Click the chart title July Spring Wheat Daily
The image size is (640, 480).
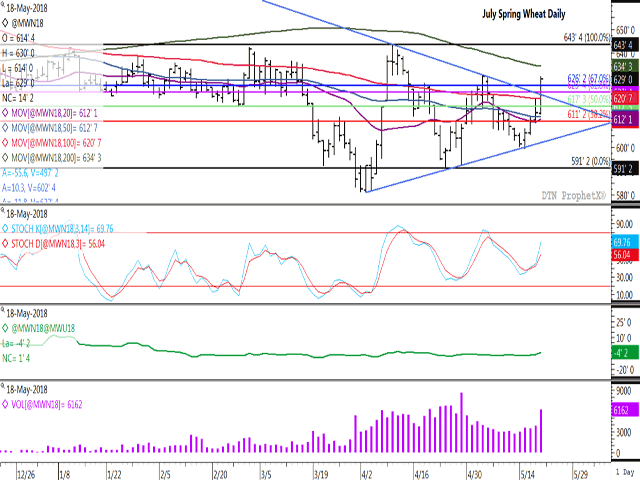524,14
